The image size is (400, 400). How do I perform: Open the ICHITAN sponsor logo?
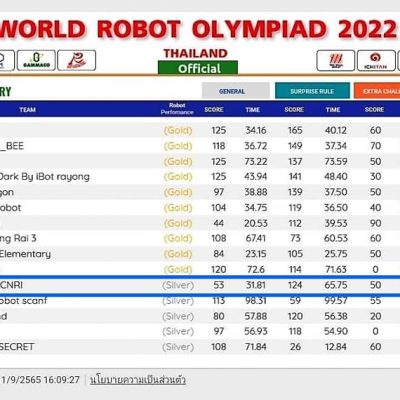[x=376, y=61]
